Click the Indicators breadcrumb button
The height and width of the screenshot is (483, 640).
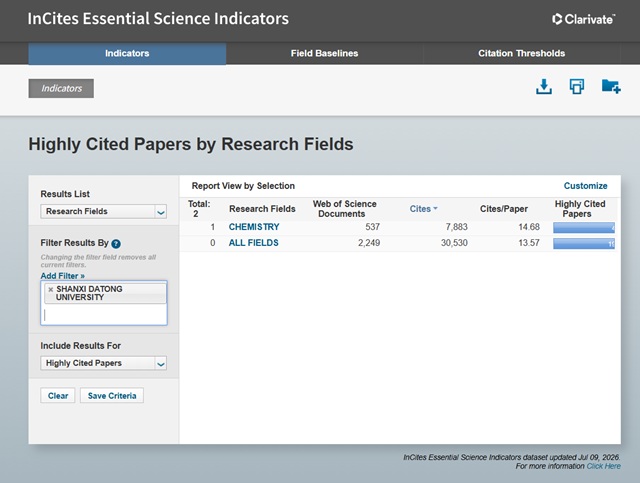(x=61, y=89)
